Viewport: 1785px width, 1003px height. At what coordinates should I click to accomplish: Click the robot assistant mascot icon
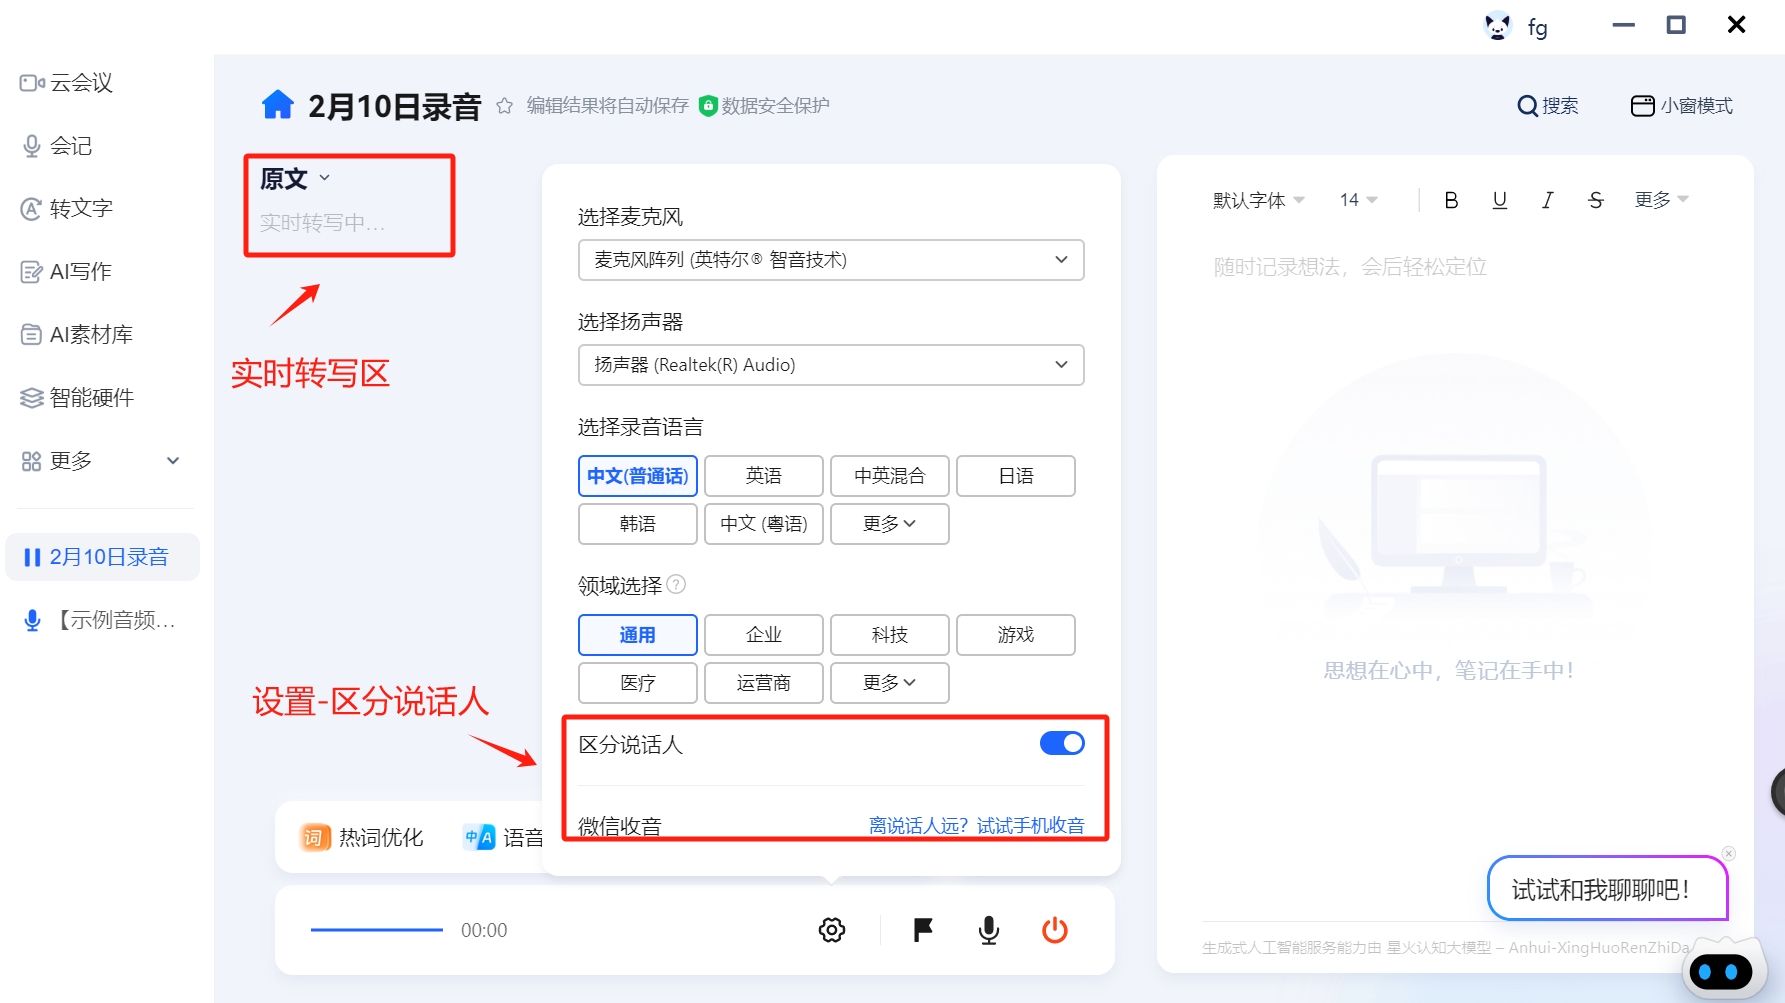(x=1723, y=969)
